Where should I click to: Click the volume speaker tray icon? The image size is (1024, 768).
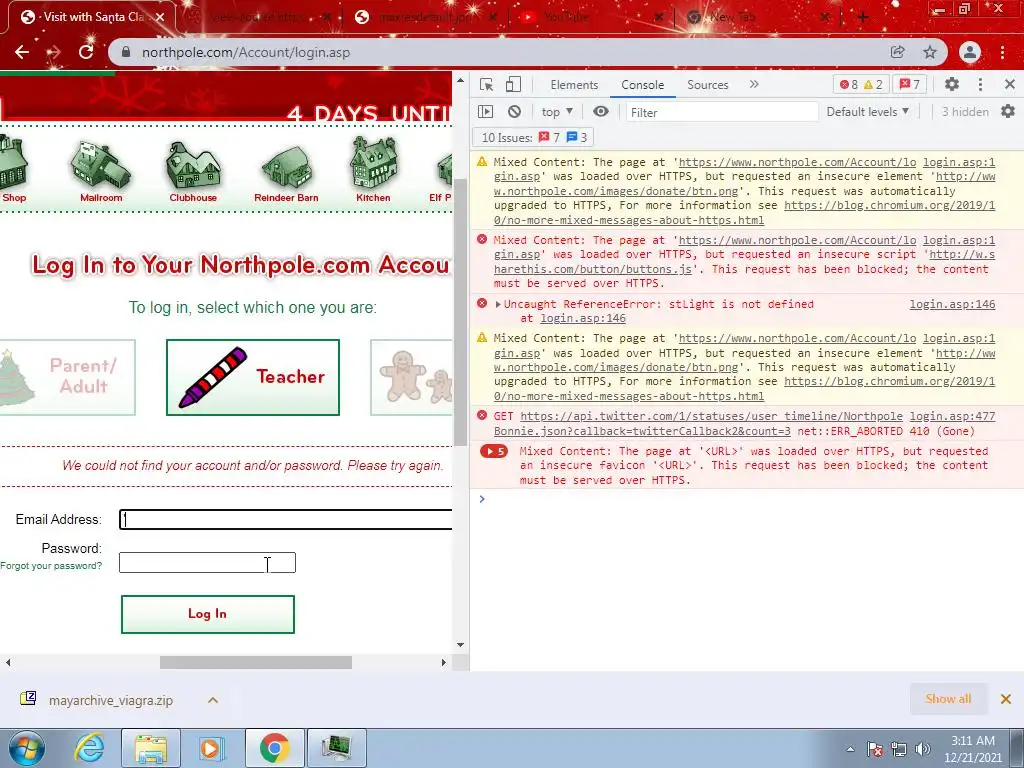pyautogui.click(x=923, y=749)
